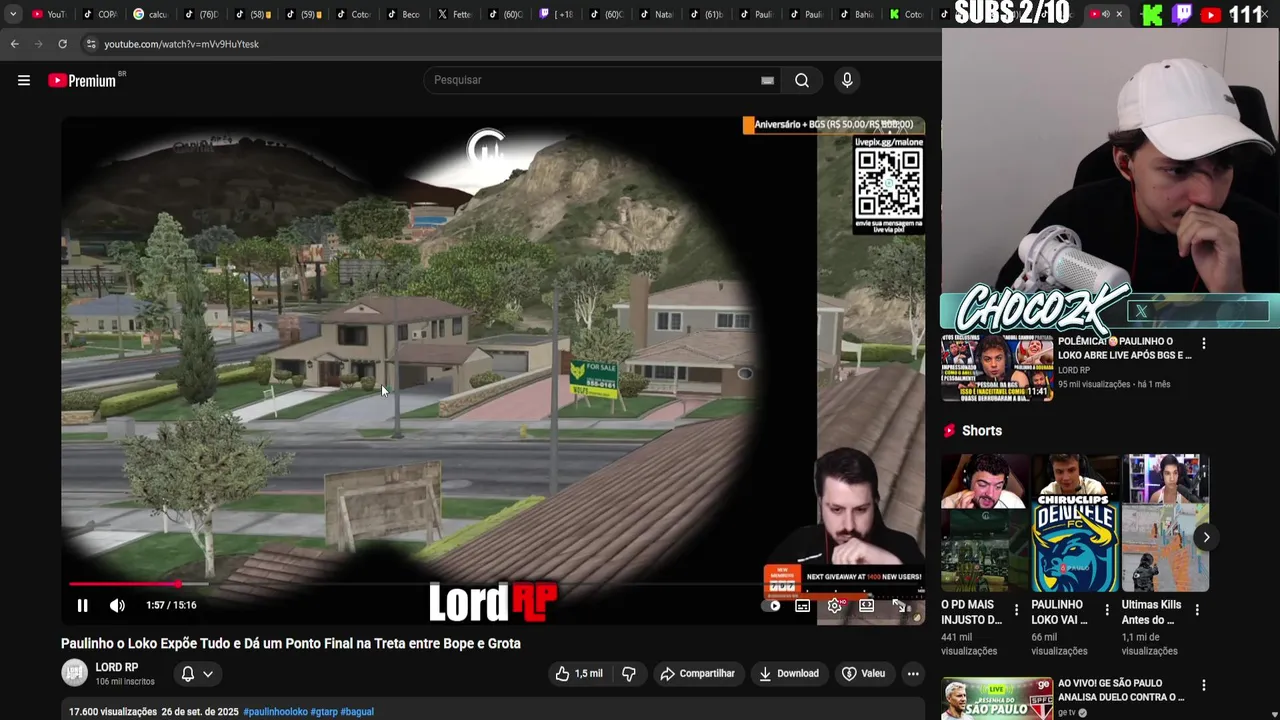Click the #gtarp hashtag

pyautogui.click(x=324, y=712)
